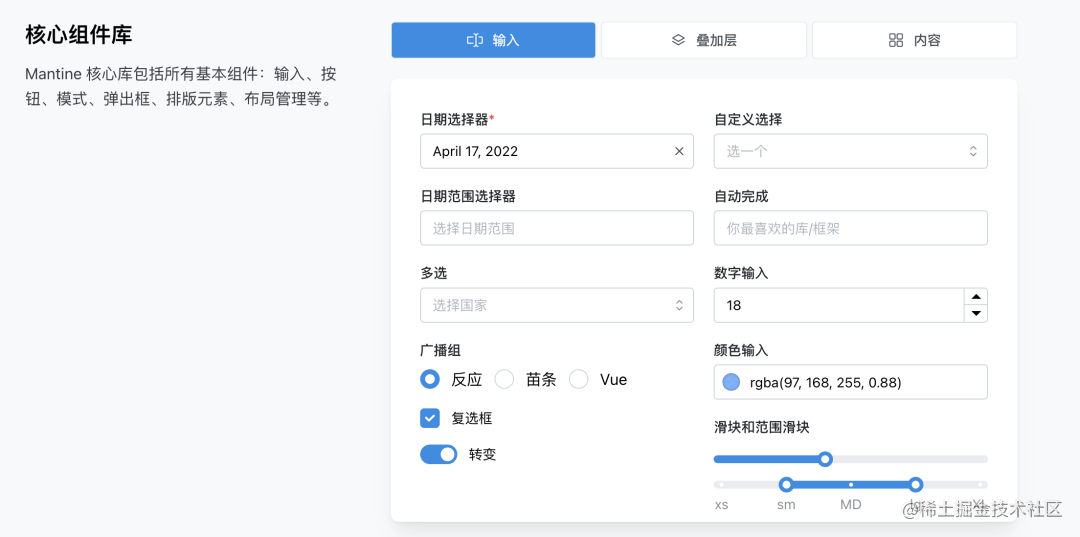1080x537 pixels.
Task: Click the range slider left thumb at sm
Action: point(786,485)
